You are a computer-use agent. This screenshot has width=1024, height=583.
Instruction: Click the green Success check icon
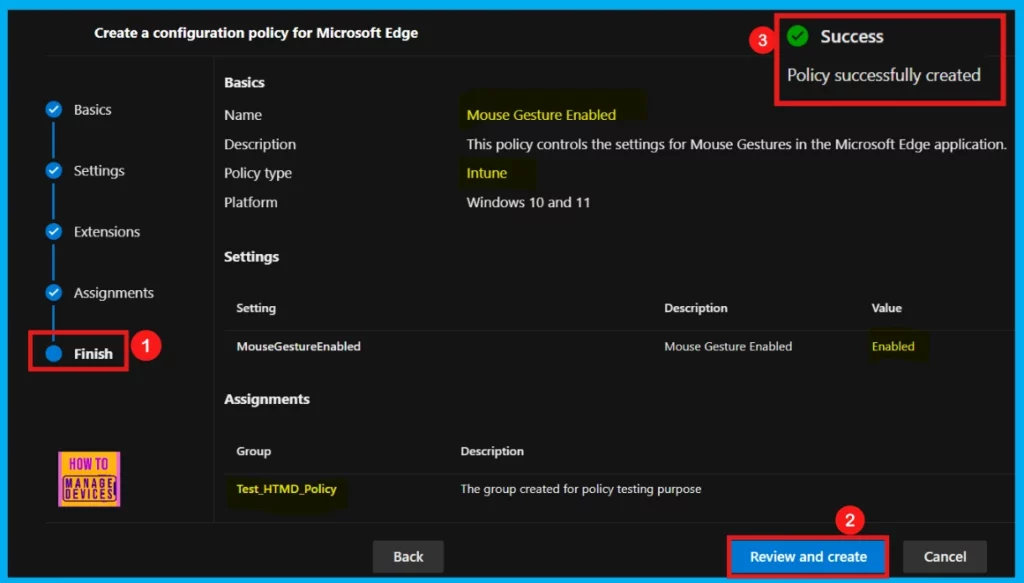click(797, 36)
